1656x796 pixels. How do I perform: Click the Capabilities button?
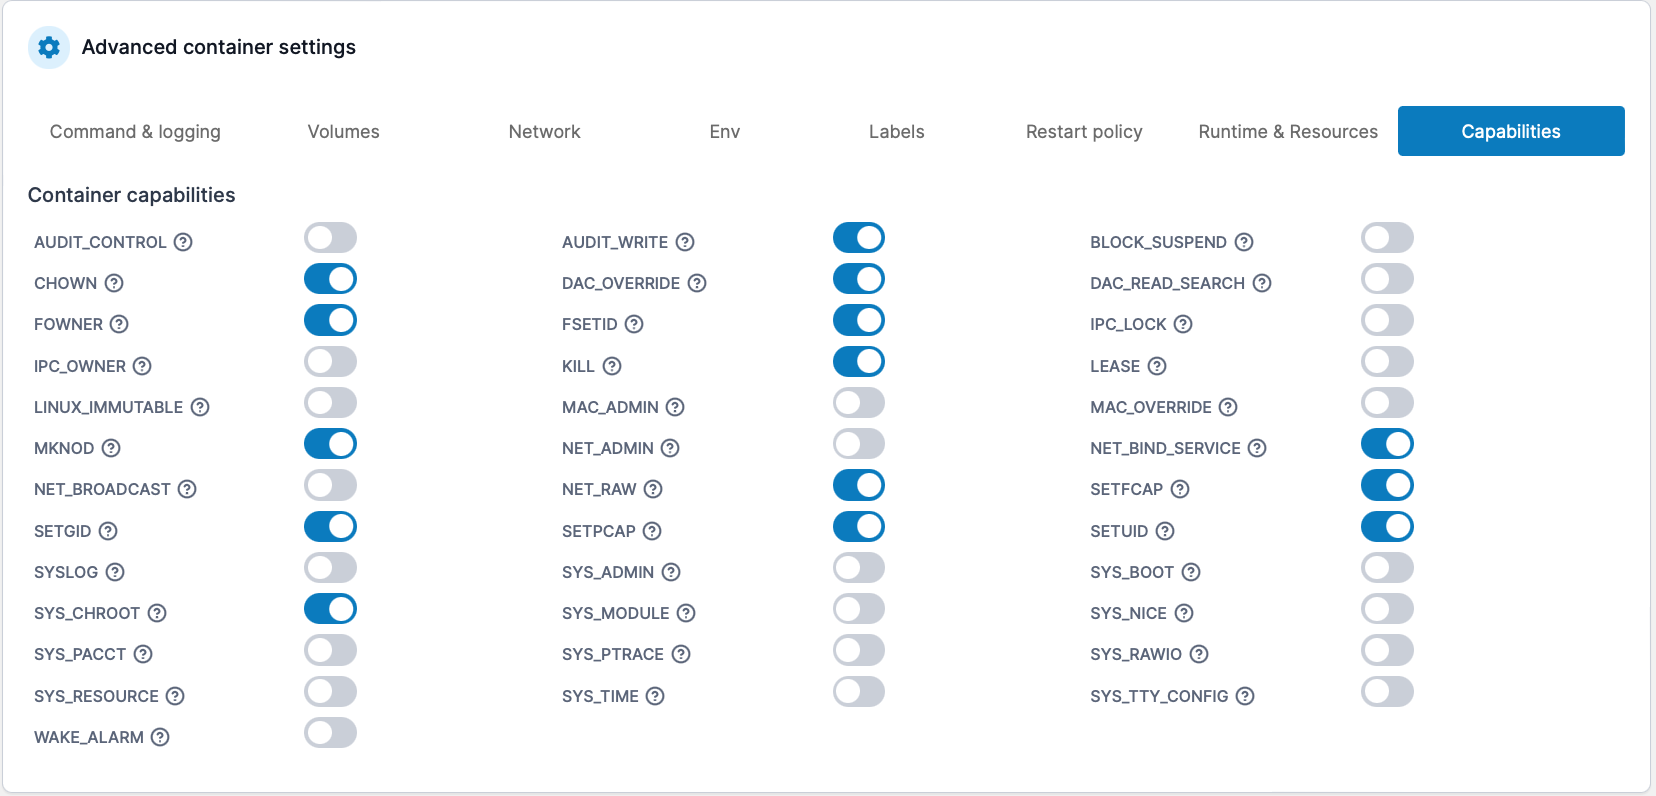[x=1510, y=131]
